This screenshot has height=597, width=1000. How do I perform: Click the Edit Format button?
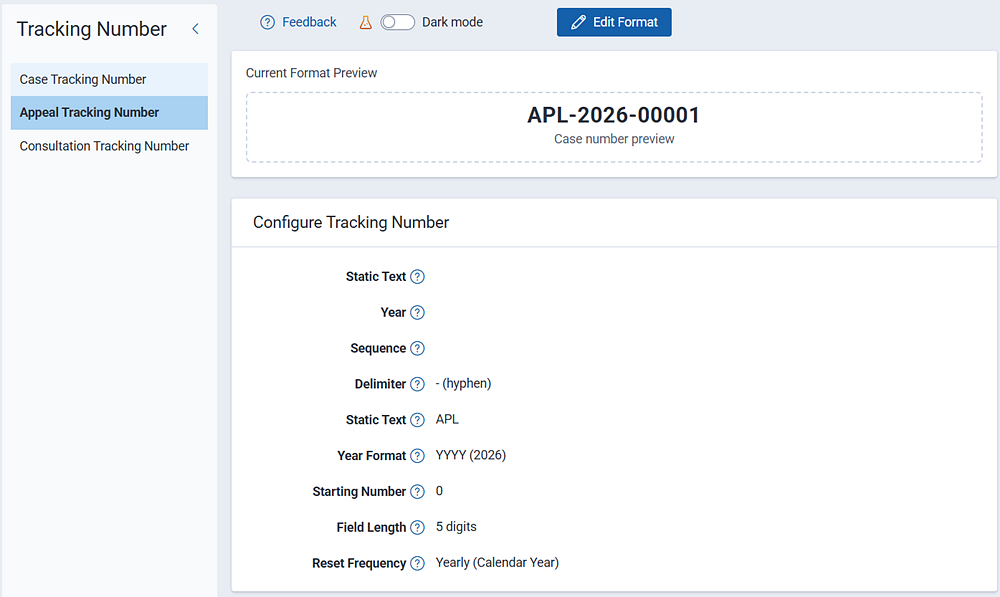tap(614, 22)
